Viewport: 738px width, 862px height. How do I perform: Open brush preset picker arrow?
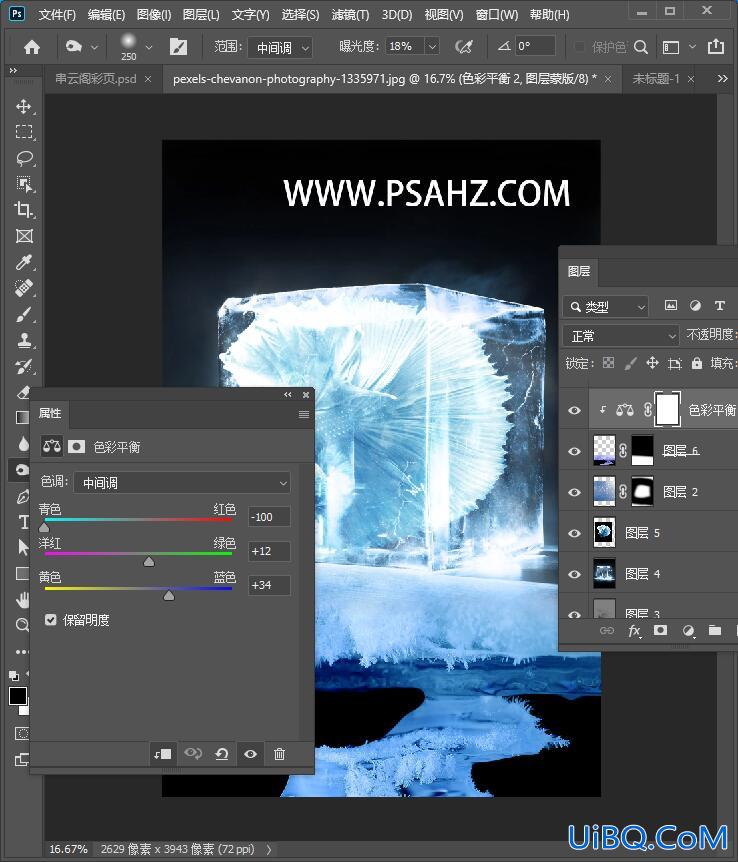(x=149, y=47)
